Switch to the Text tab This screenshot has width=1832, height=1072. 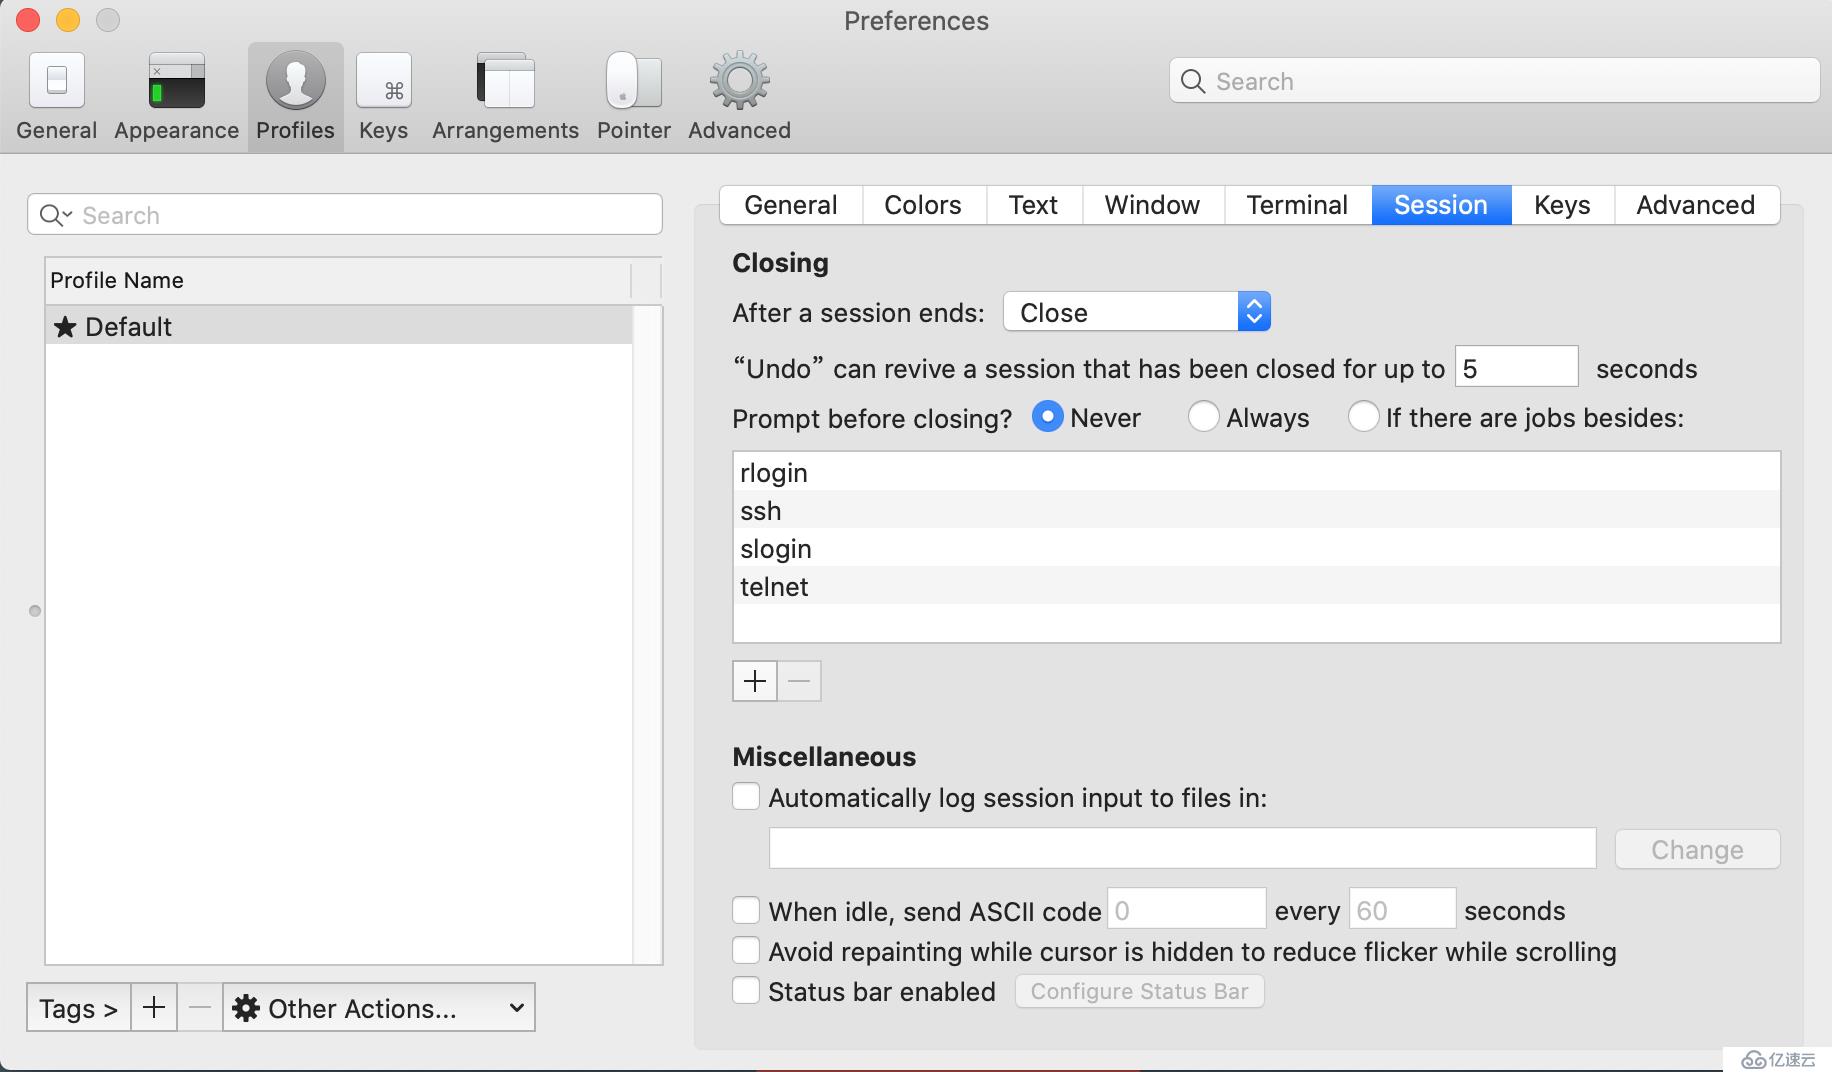[x=1033, y=205]
